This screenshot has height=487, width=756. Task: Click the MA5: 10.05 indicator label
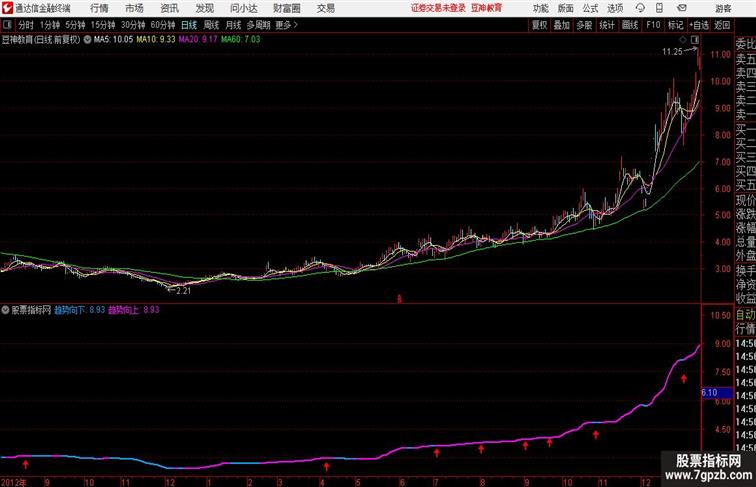pyautogui.click(x=113, y=40)
